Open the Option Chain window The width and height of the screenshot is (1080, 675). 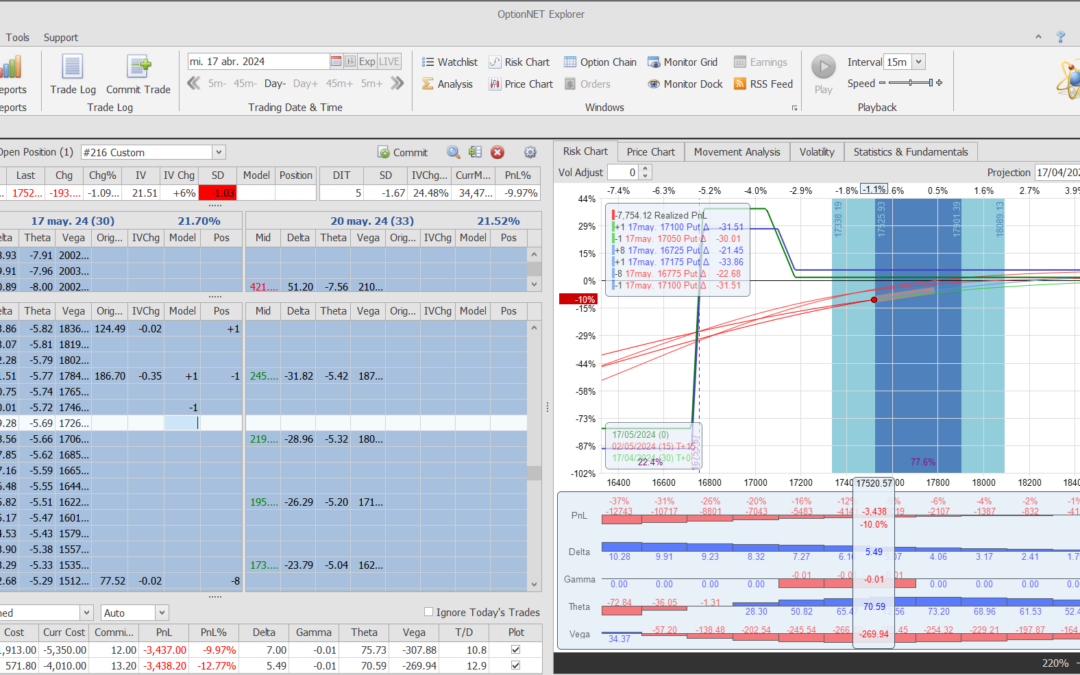click(600, 62)
